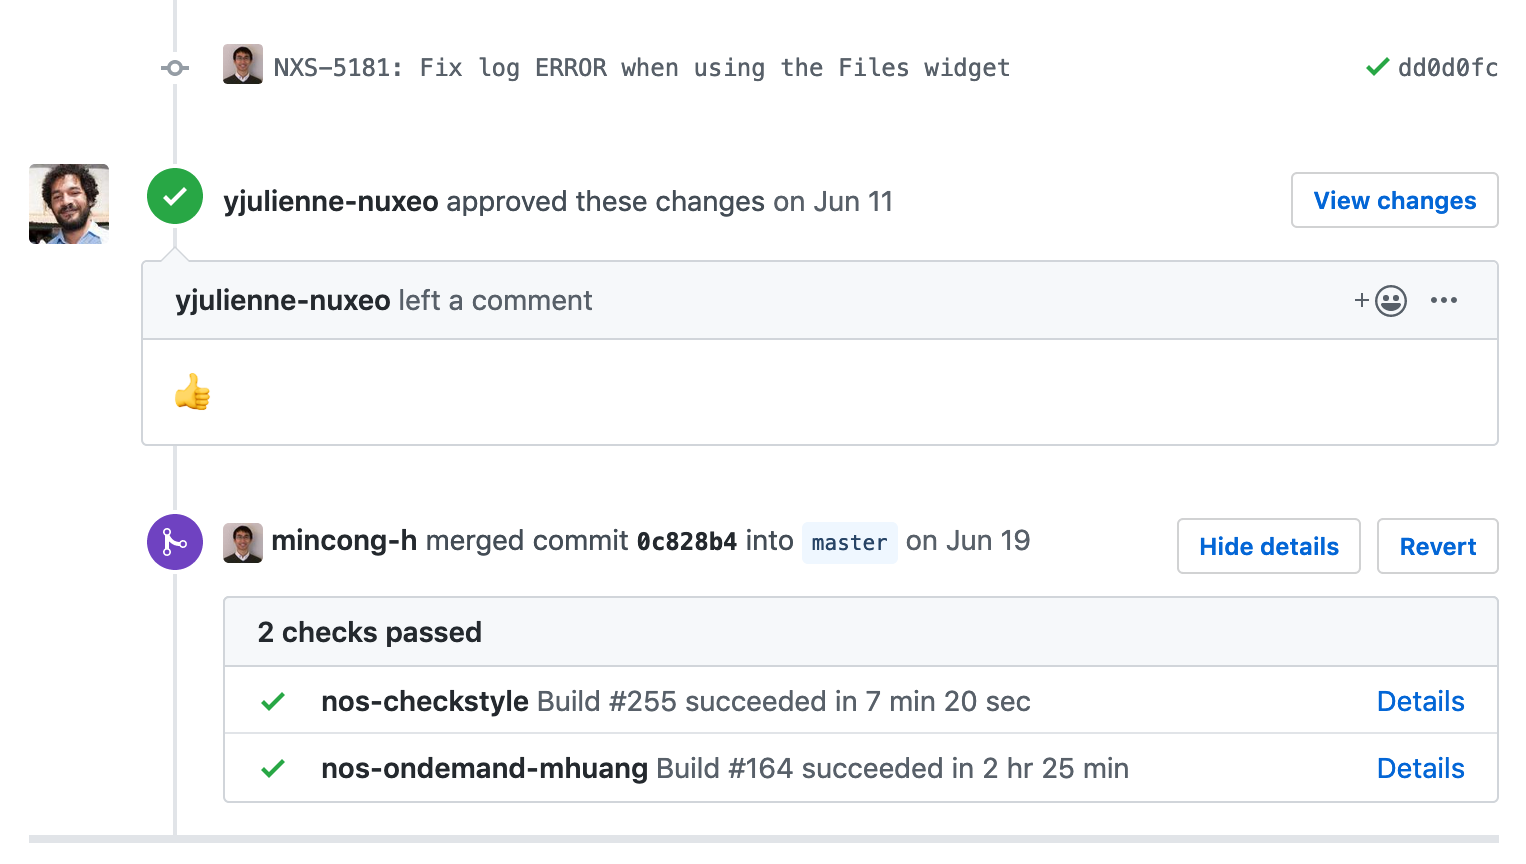
Task: Click the green approved checkmark badge
Action: [x=175, y=196]
